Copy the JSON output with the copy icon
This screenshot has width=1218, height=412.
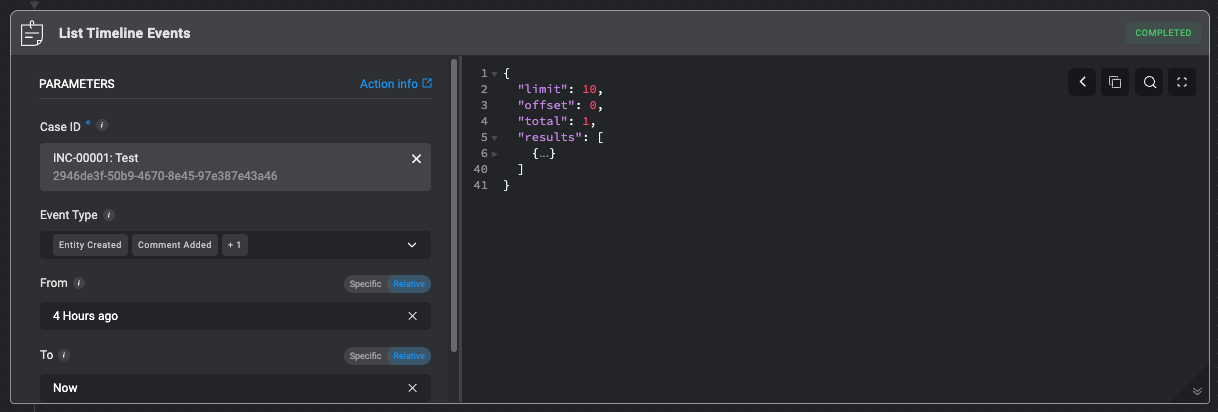(1115, 82)
